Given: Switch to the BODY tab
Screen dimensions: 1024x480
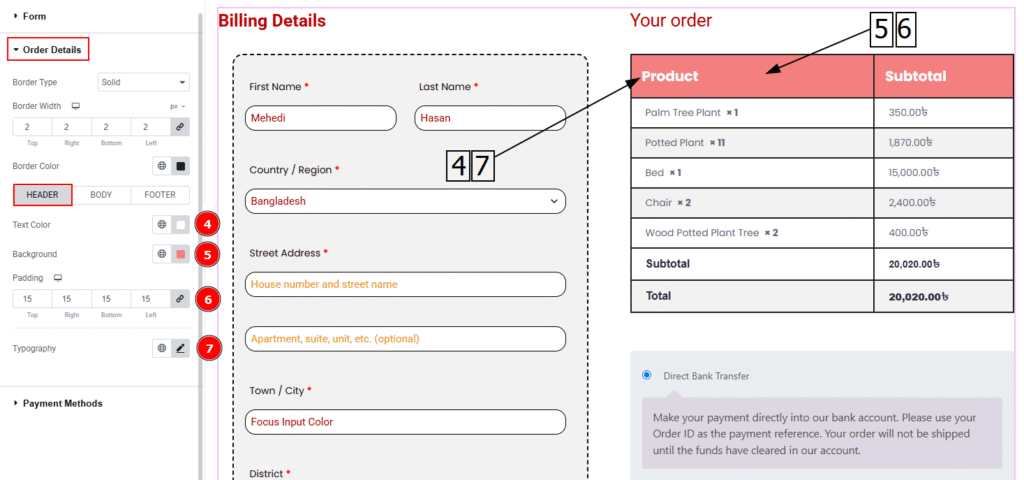Looking at the screenshot, I should click(x=101, y=195).
